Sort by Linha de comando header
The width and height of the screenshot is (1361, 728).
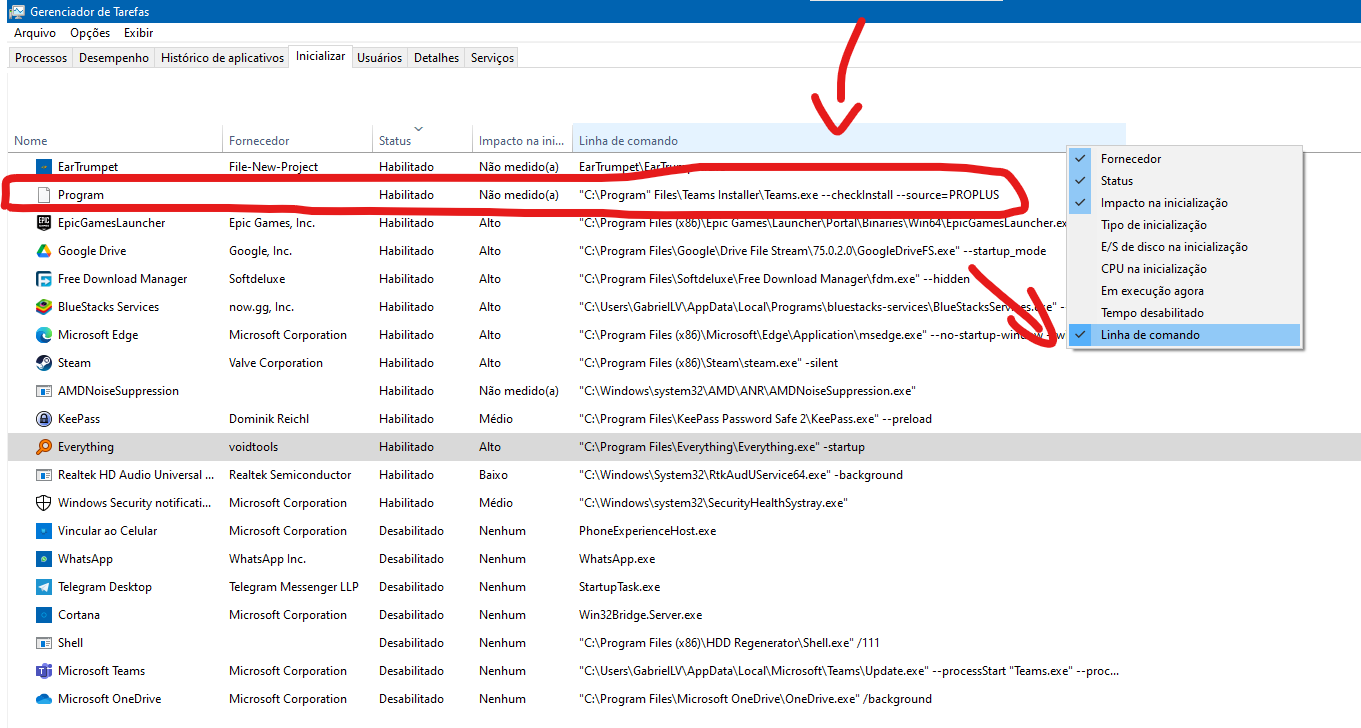pos(849,140)
